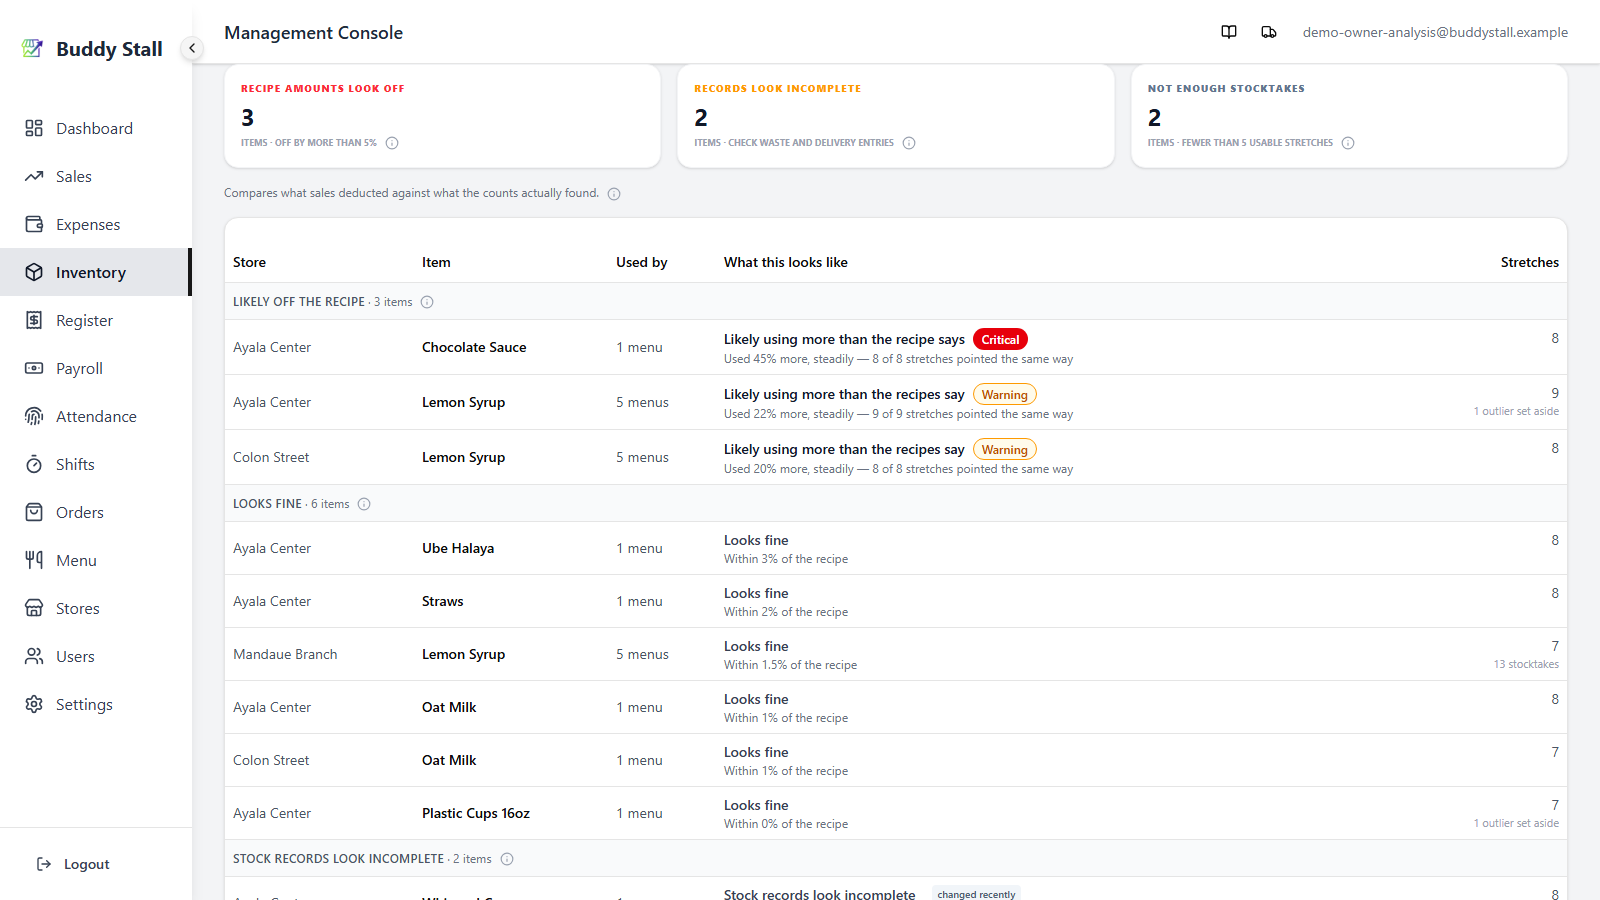This screenshot has width=1600, height=900.
Task: Click the Stores storefront icon
Action: tap(34, 608)
